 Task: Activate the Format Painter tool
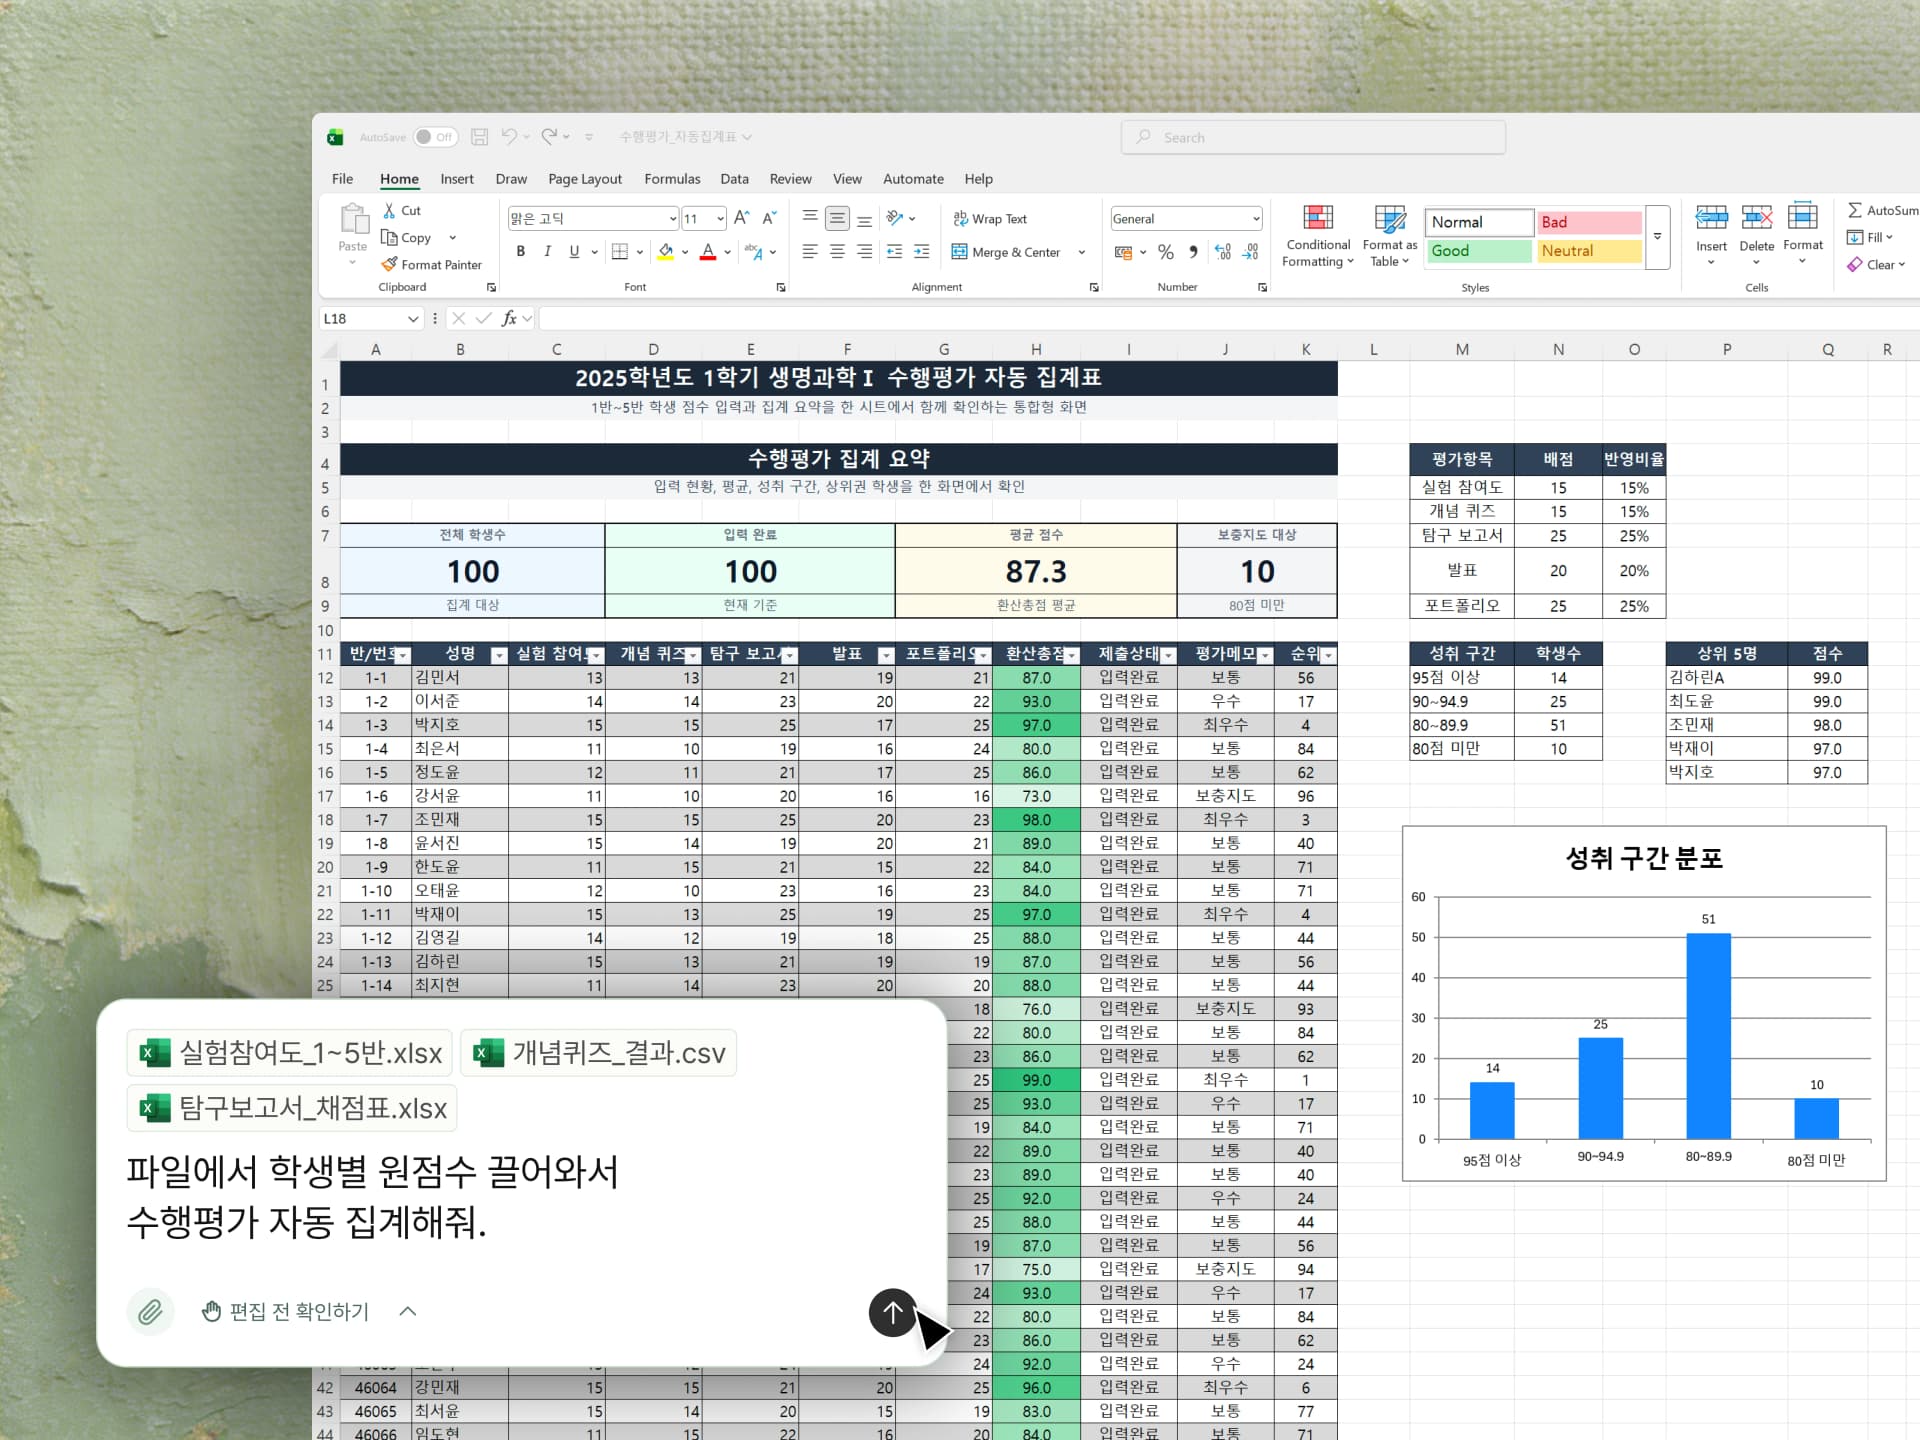coord(432,264)
